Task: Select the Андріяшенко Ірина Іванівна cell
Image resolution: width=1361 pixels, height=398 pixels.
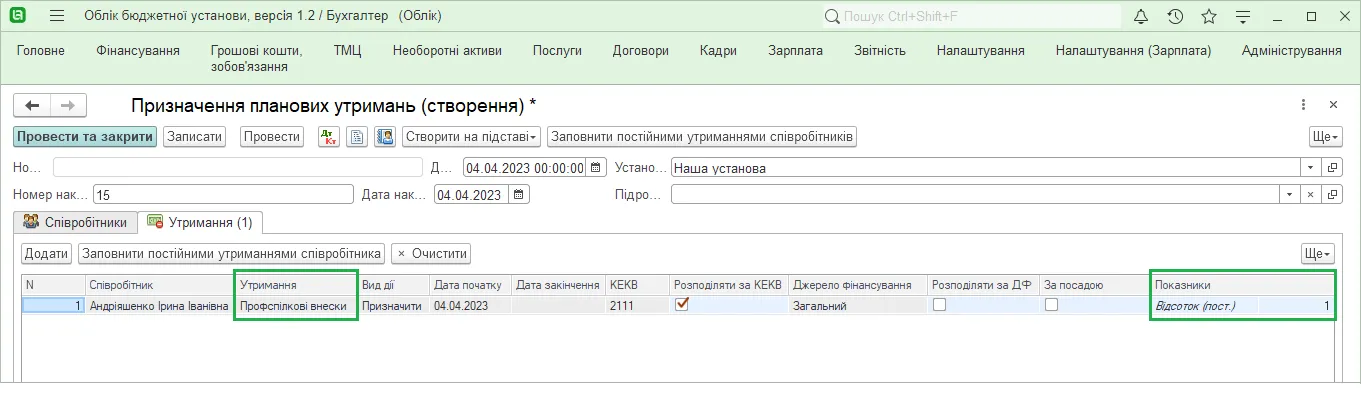Action: [160, 306]
